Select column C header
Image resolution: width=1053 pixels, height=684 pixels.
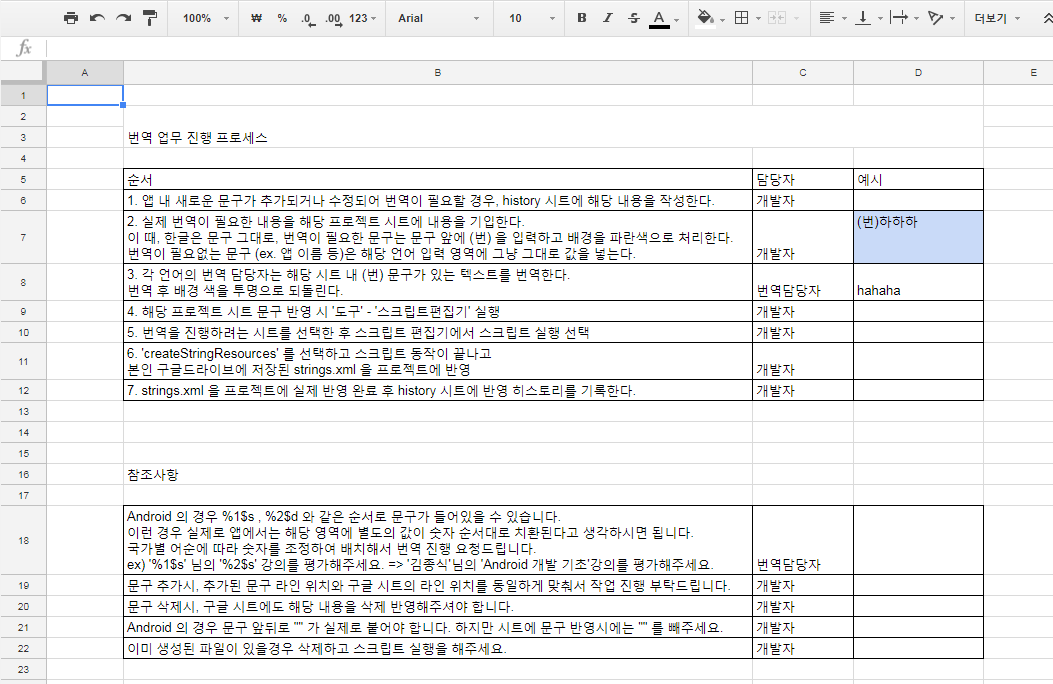[x=803, y=72]
